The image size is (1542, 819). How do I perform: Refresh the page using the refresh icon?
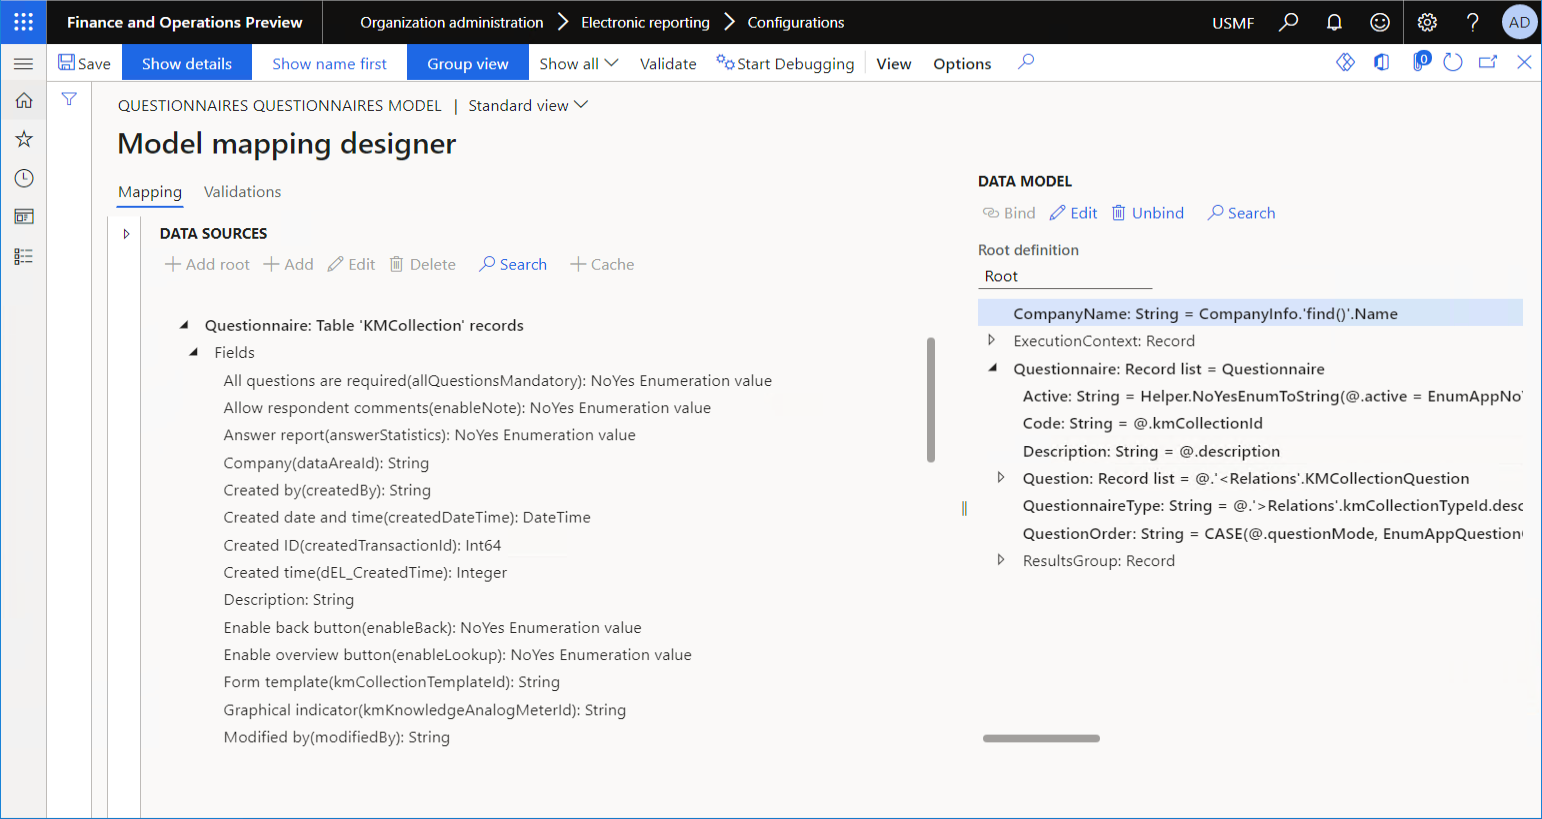(x=1453, y=62)
